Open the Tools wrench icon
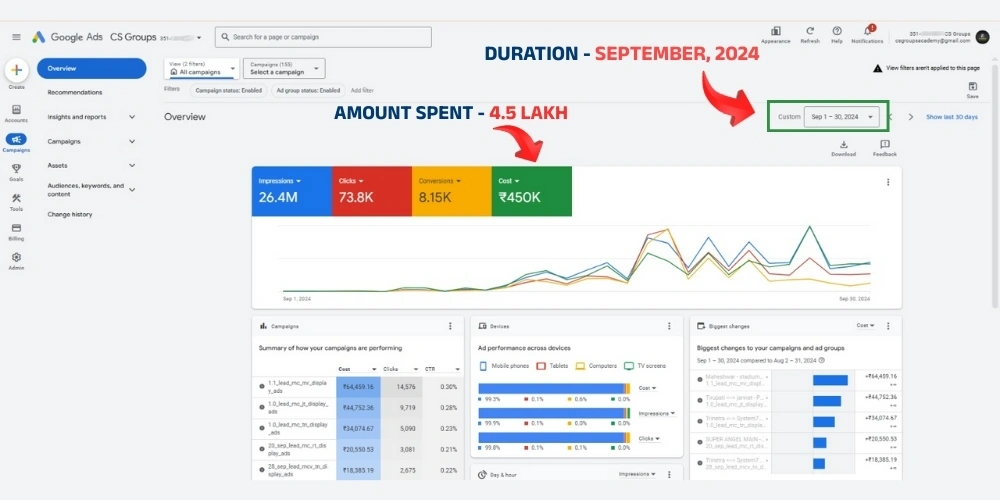The width and height of the screenshot is (1000, 500). [16, 197]
